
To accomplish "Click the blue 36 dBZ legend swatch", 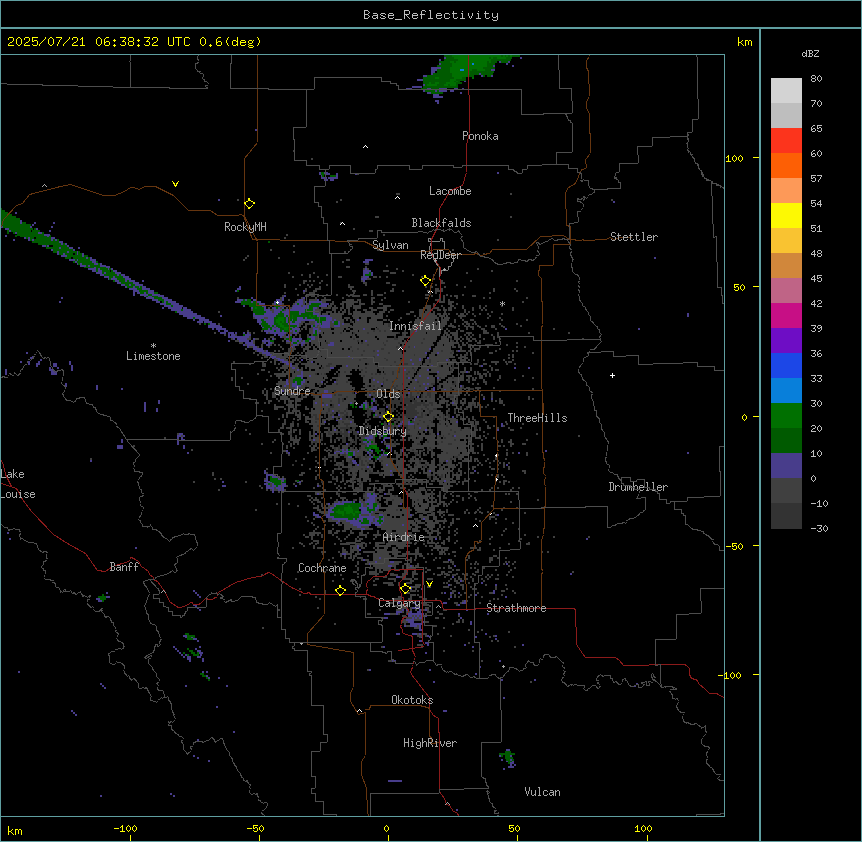I will (786, 365).
